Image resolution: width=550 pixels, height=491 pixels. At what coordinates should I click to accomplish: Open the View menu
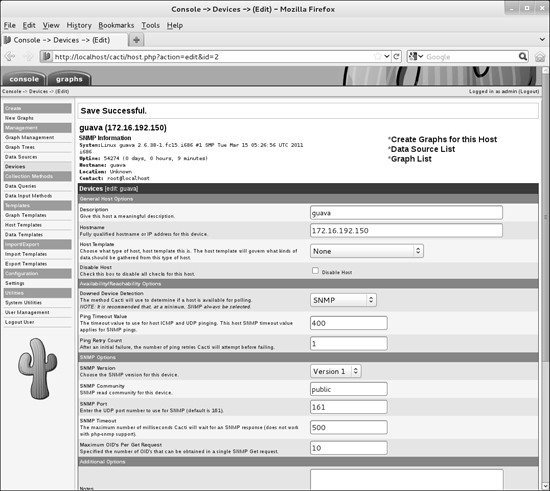click(x=51, y=25)
